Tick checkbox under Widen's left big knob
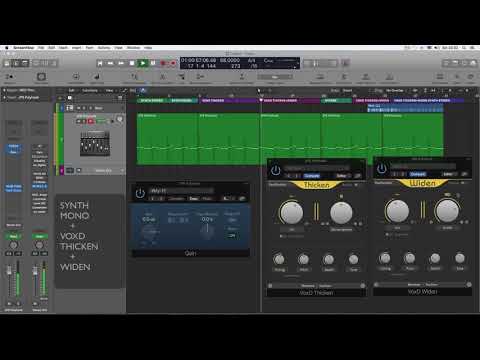Viewport: 480px width, 360px height. 387,235
